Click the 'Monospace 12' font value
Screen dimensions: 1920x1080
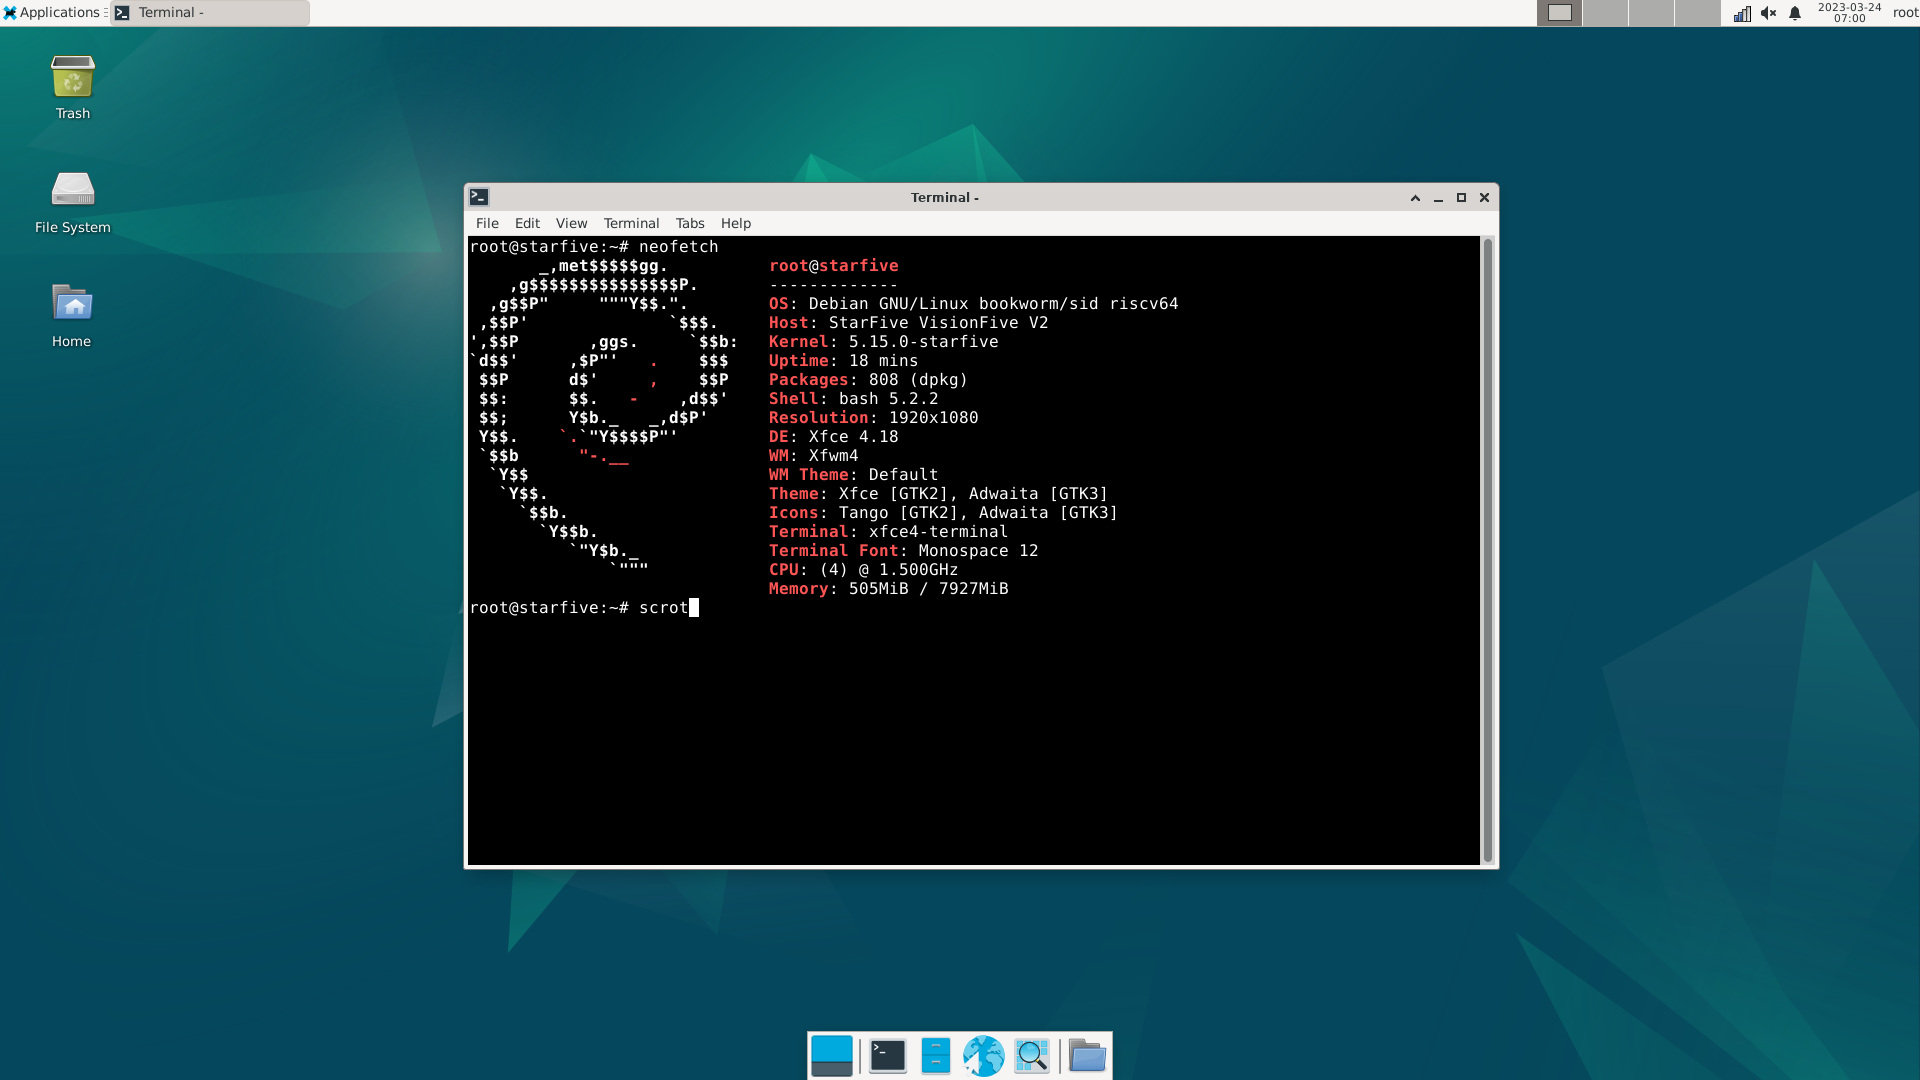(x=978, y=551)
